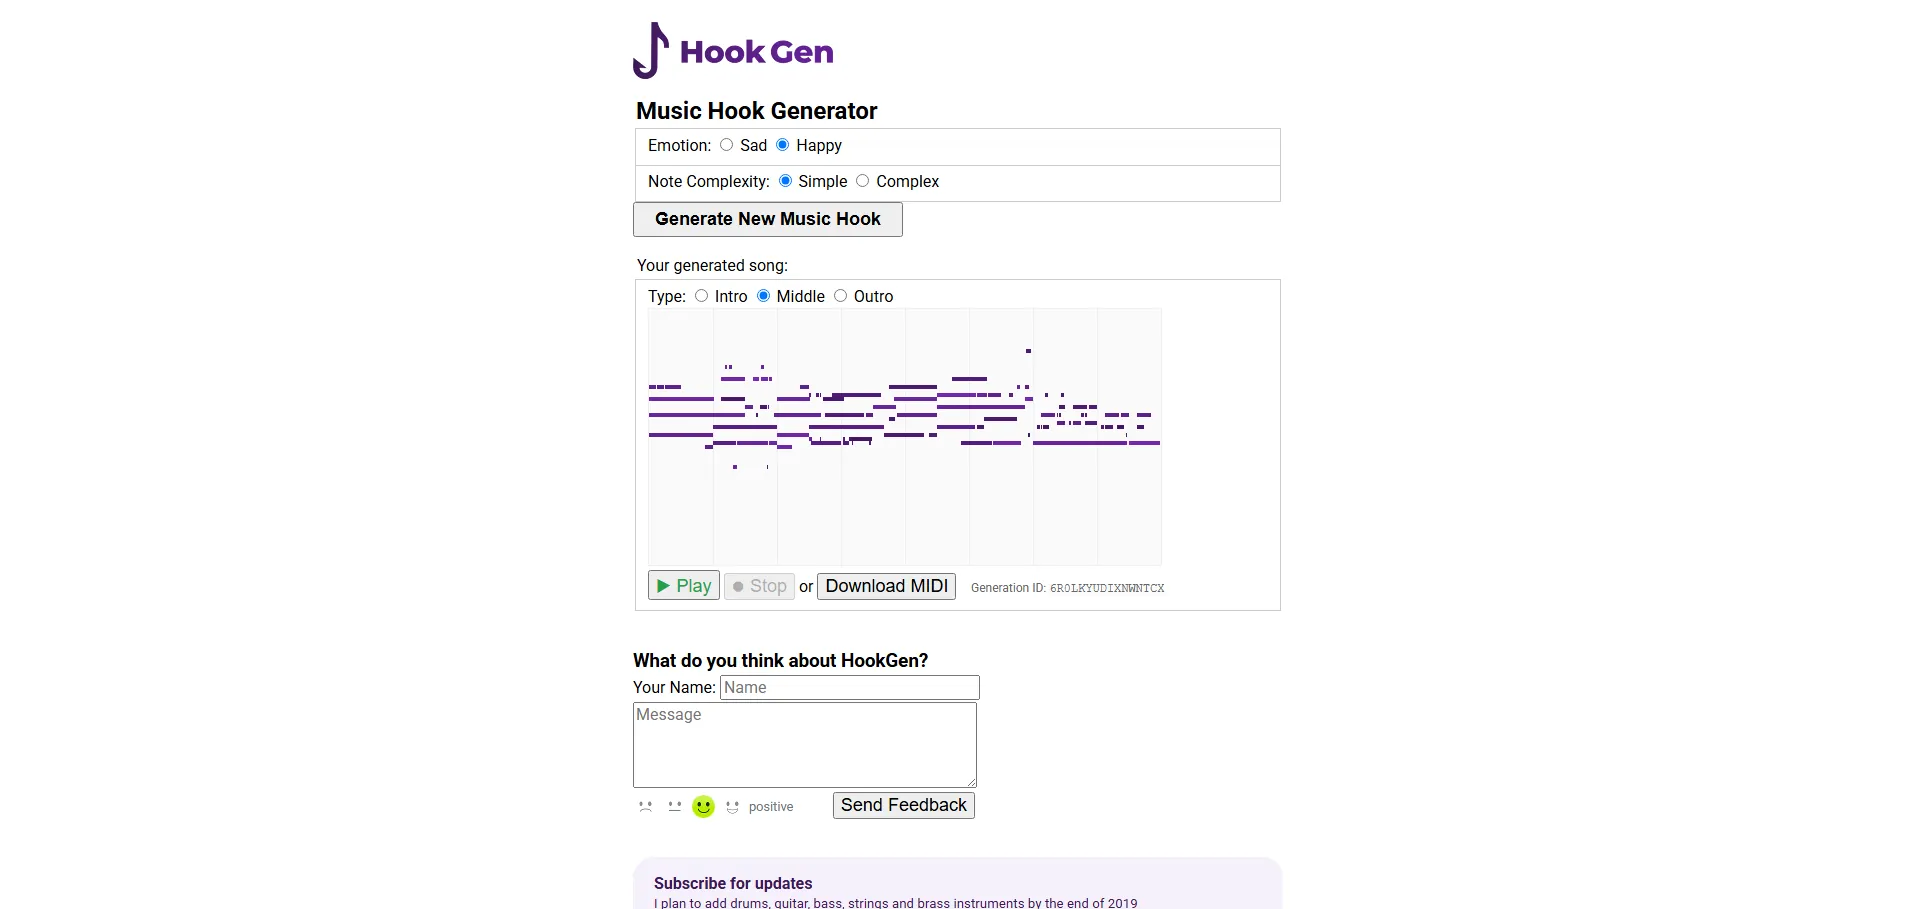Select Happy emotion radio button
The height and width of the screenshot is (909, 1916).
click(783, 145)
